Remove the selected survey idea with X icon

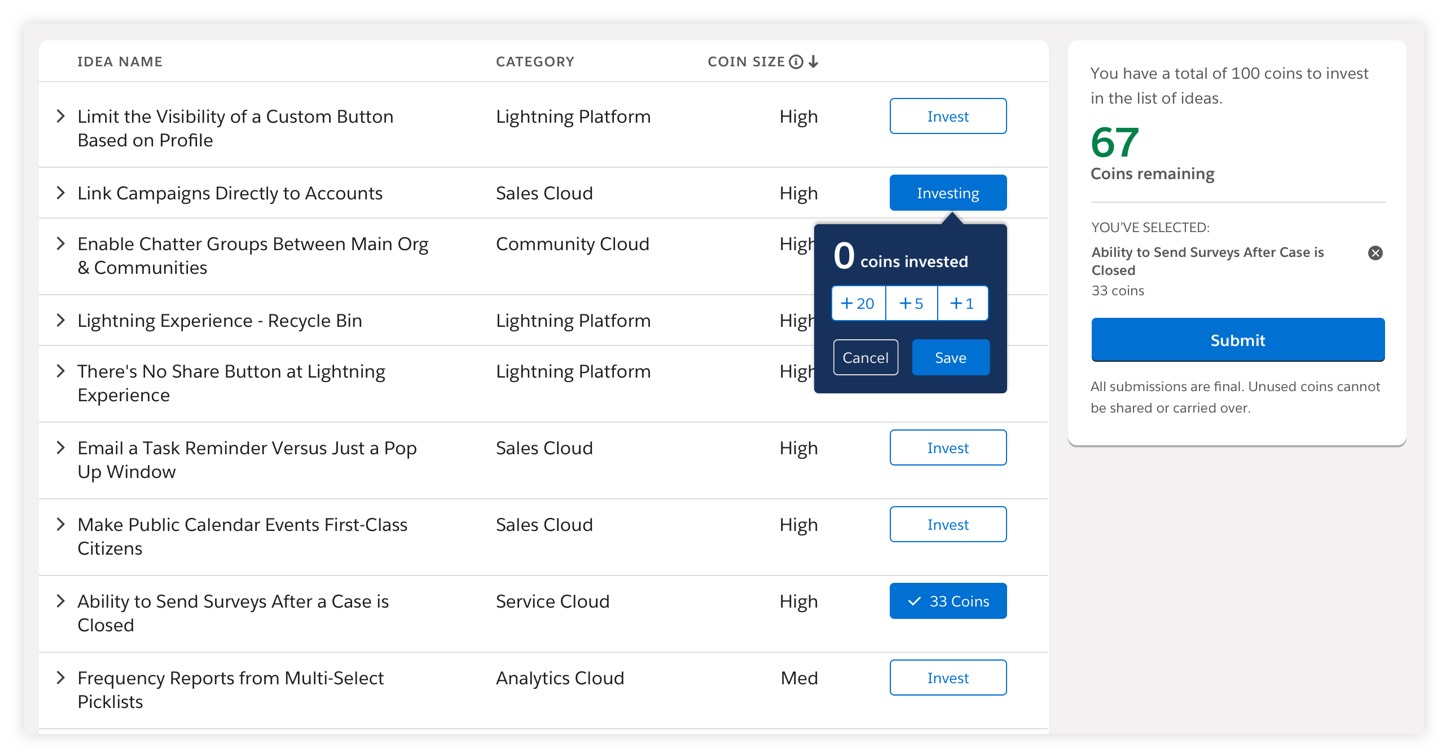(x=1375, y=253)
